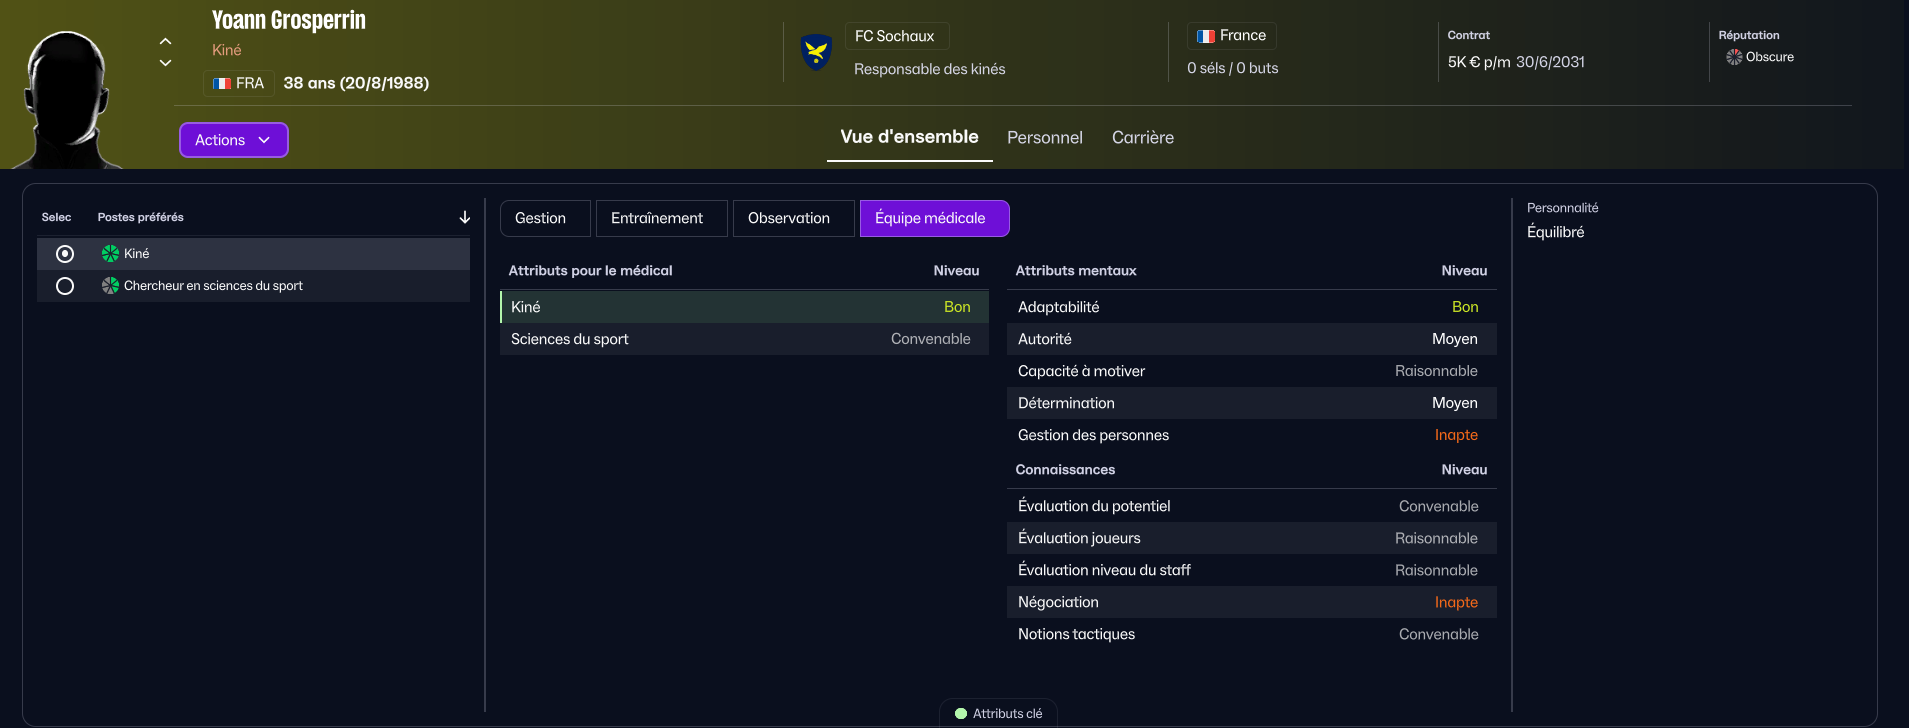This screenshot has width=1909, height=728.
Task: Switch to the Personnel tab
Action: pyautogui.click(x=1044, y=138)
